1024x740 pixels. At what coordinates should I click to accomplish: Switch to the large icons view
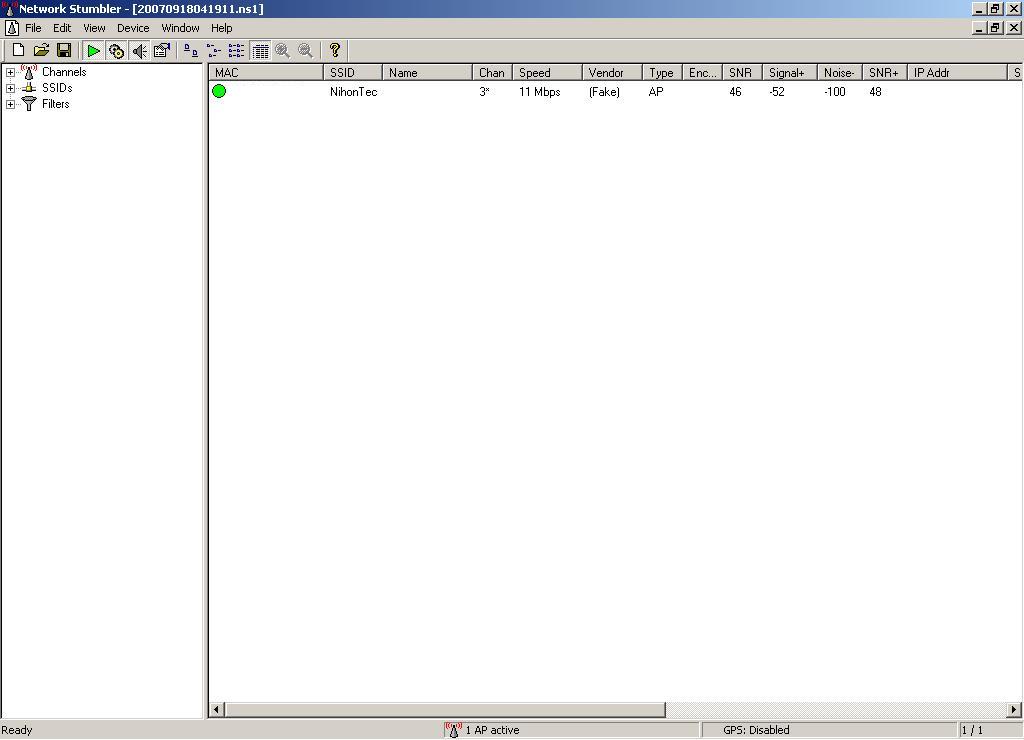[191, 50]
